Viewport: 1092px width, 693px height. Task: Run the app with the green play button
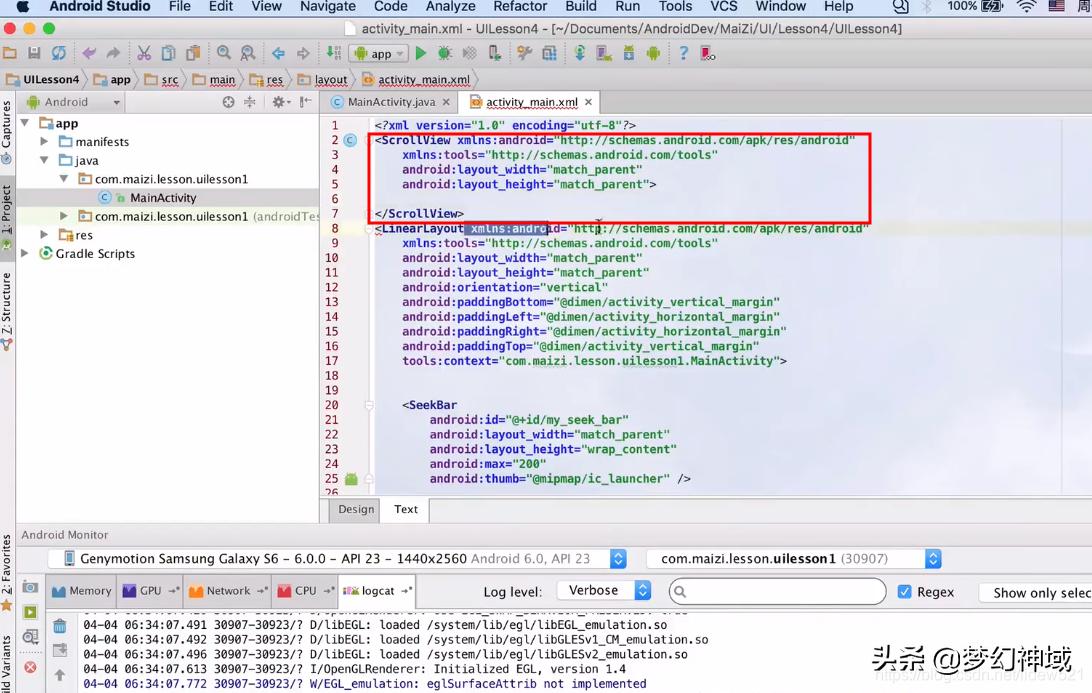pyautogui.click(x=421, y=53)
